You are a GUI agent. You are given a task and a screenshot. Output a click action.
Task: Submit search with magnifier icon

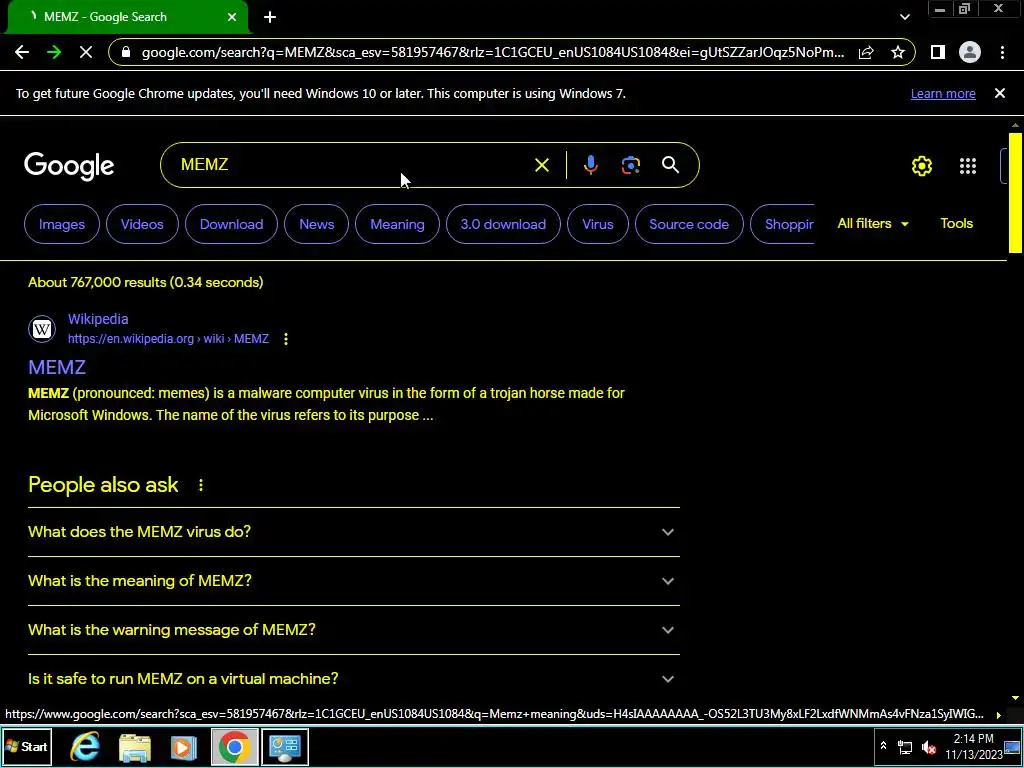pos(670,165)
